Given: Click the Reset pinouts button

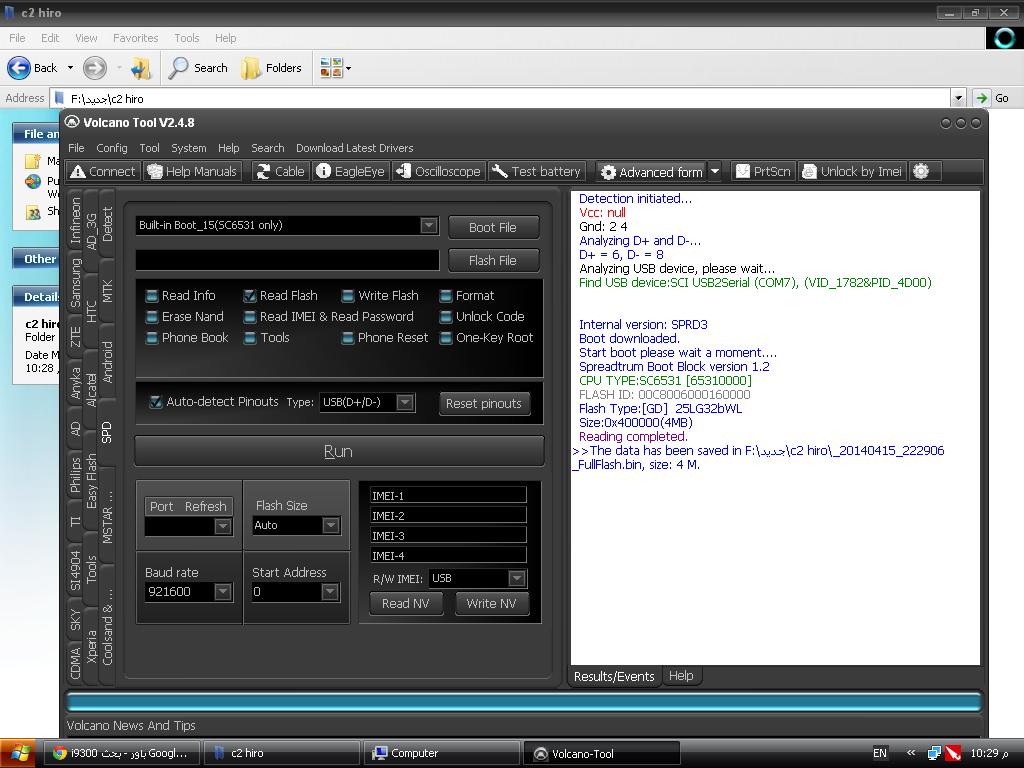Looking at the screenshot, I should (x=484, y=404).
